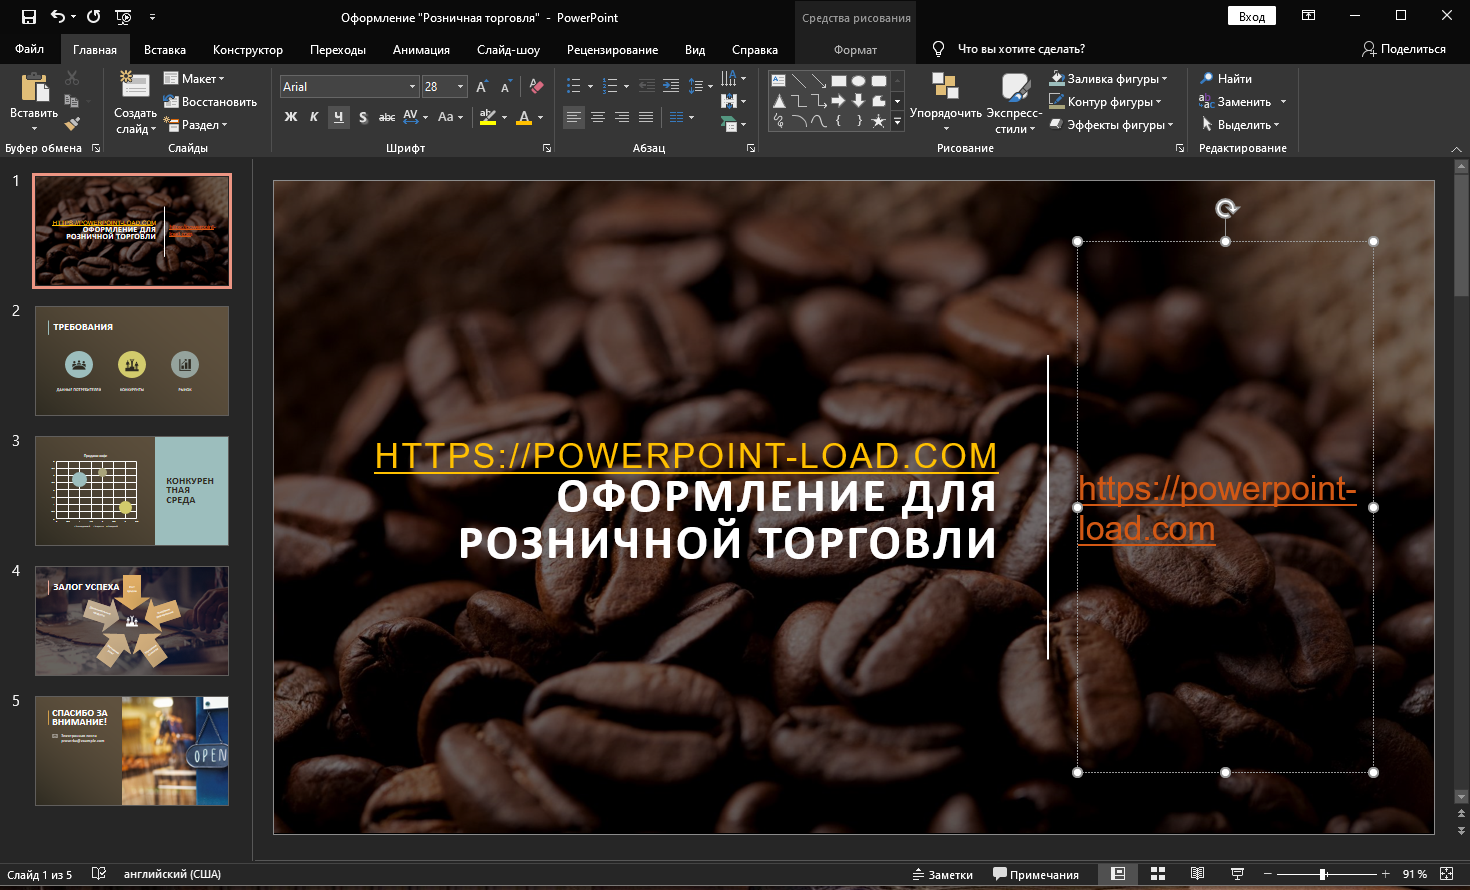
Task: Select slide 3 thumbnail in the panel
Action: (x=132, y=491)
